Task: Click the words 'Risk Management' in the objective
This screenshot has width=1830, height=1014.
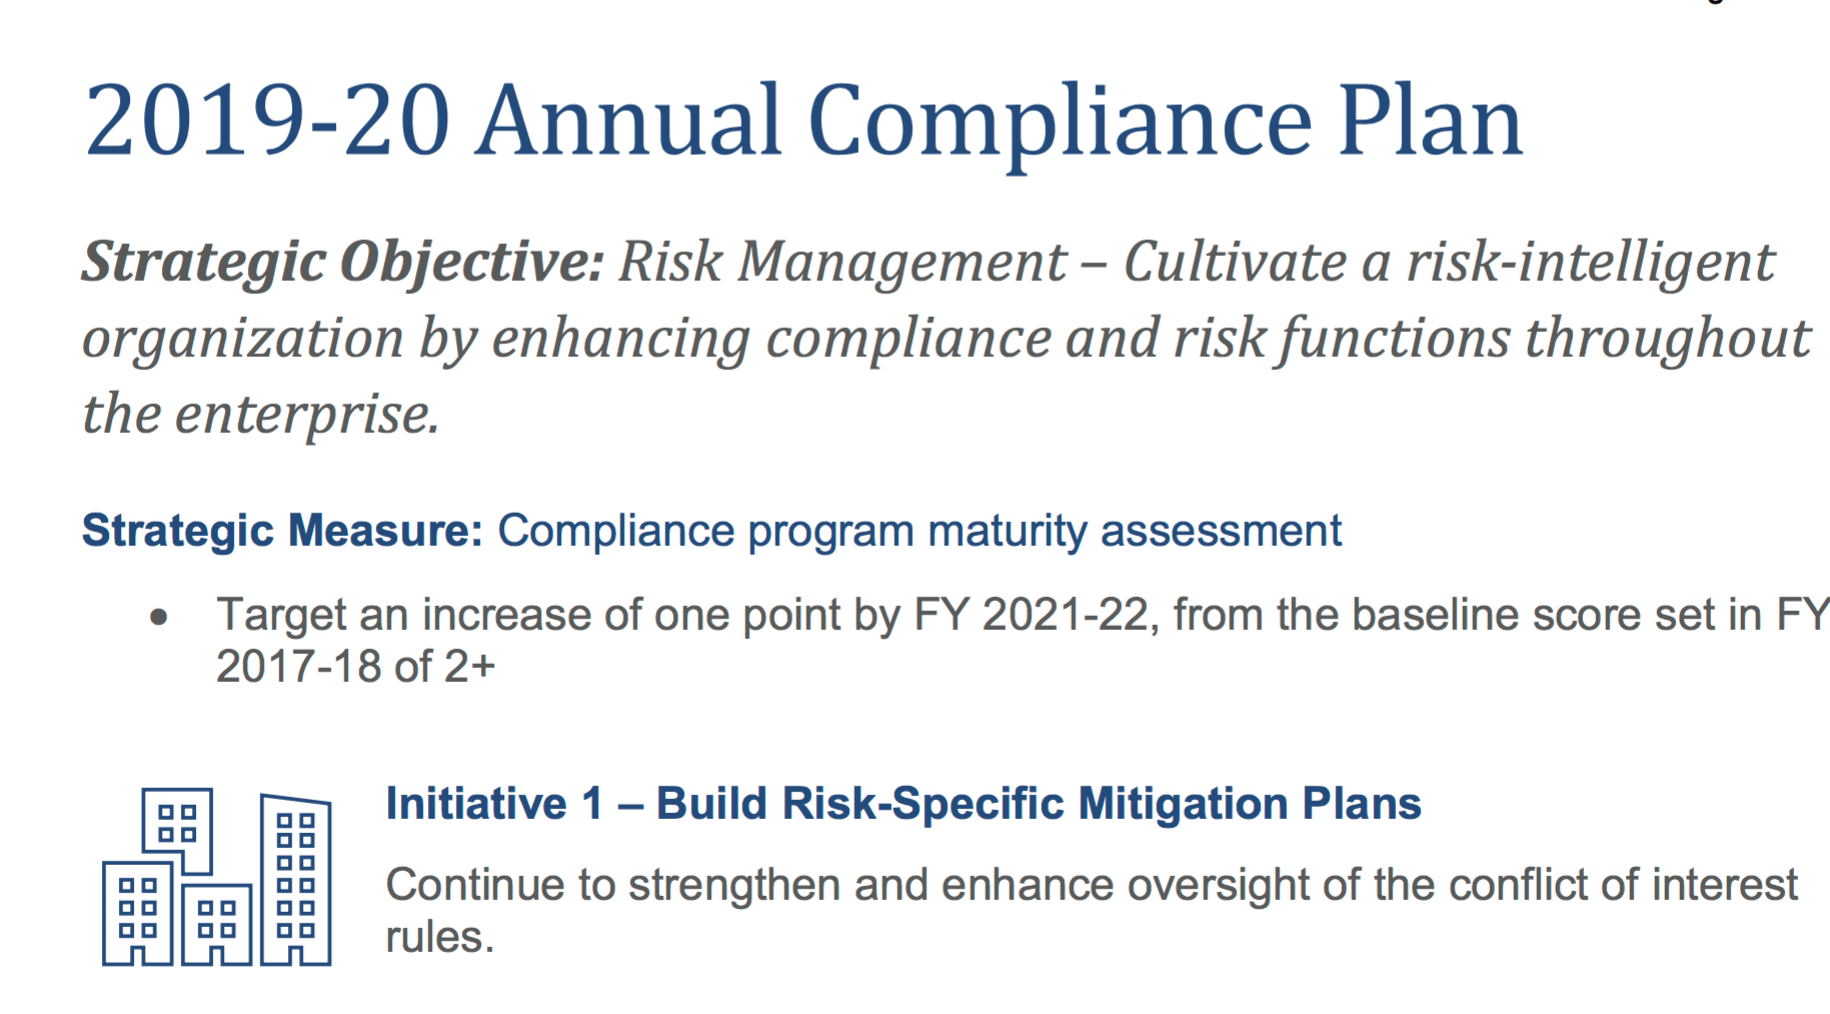Action: pos(843,263)
